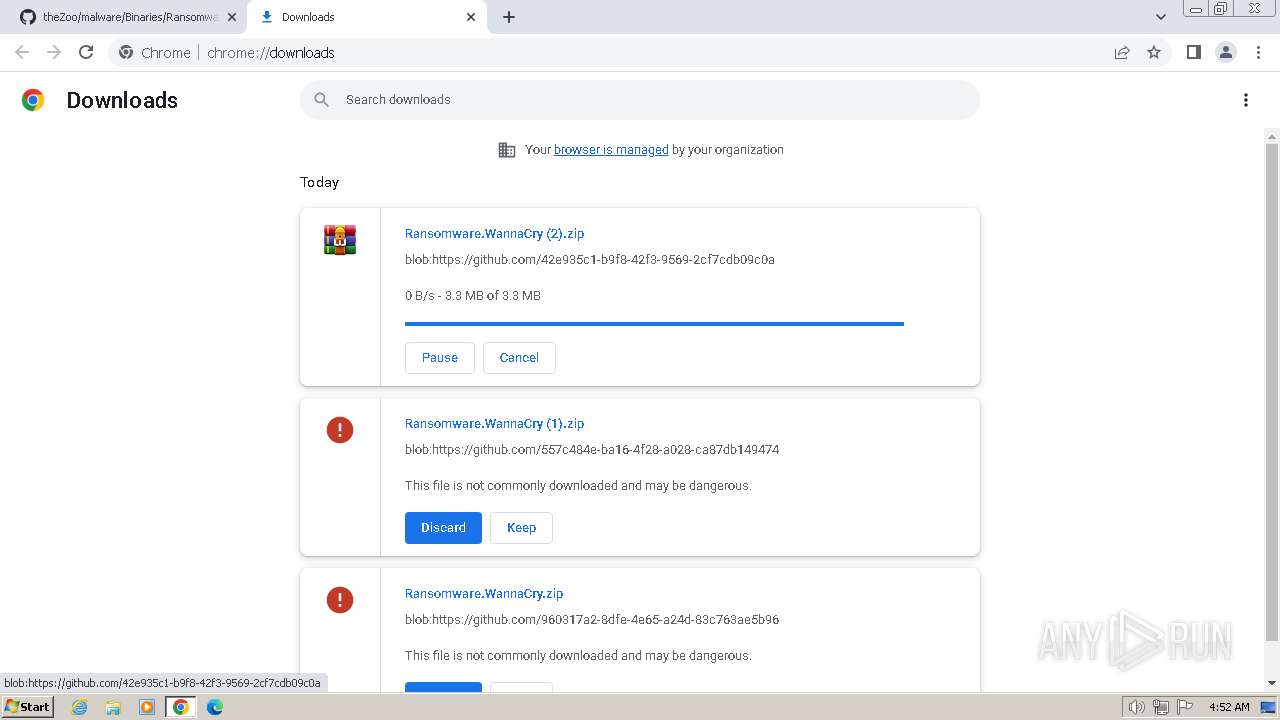
Task: Focus the Search downloads field
Action: point(640,100)
